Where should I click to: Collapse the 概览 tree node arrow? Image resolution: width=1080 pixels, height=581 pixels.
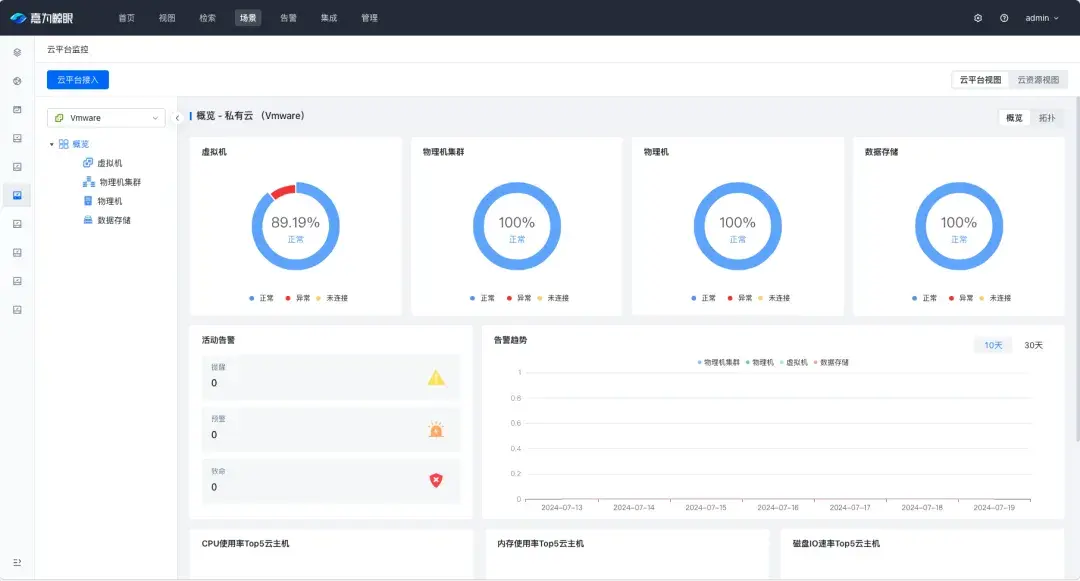[x=52, y=145]
